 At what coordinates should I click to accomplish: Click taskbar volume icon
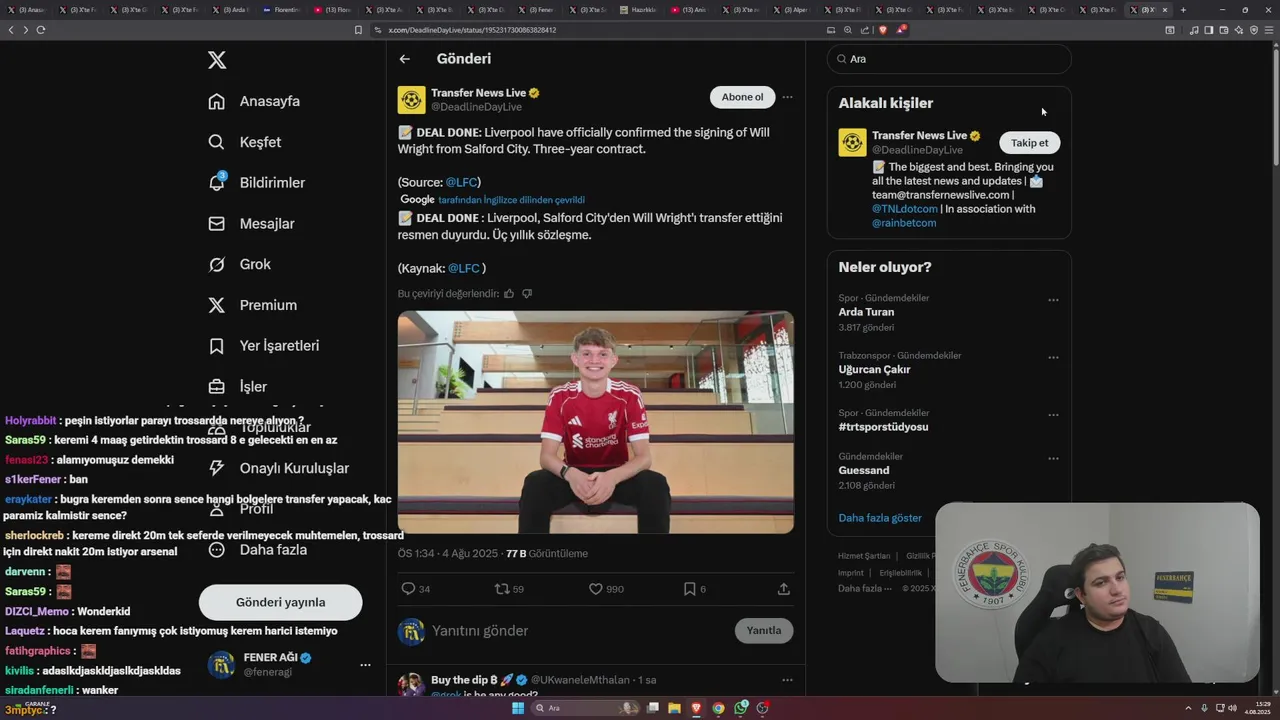pos(1232,708)
